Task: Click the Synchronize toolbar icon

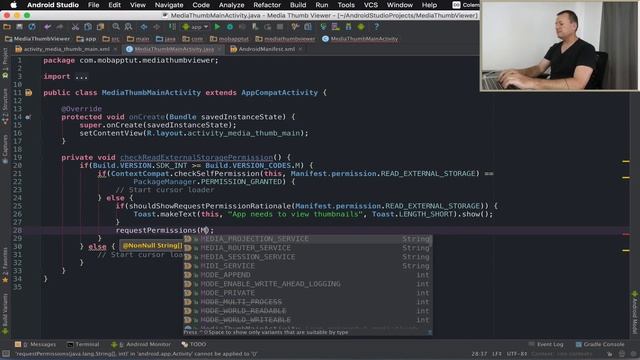Action: pyautogui.click(x=32, y=27)
